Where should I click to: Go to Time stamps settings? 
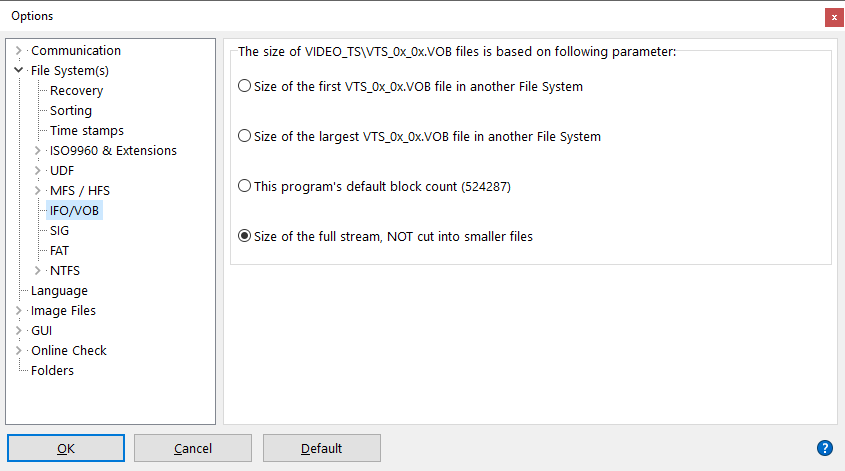click(87, 131)
